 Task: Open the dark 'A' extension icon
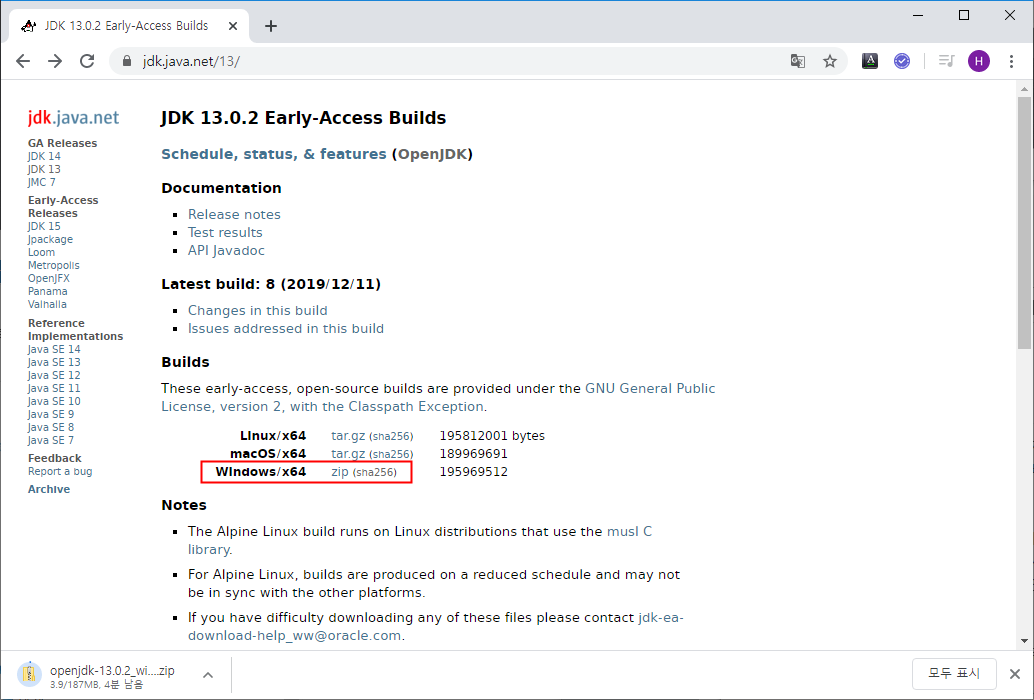[x=870, y=61]
